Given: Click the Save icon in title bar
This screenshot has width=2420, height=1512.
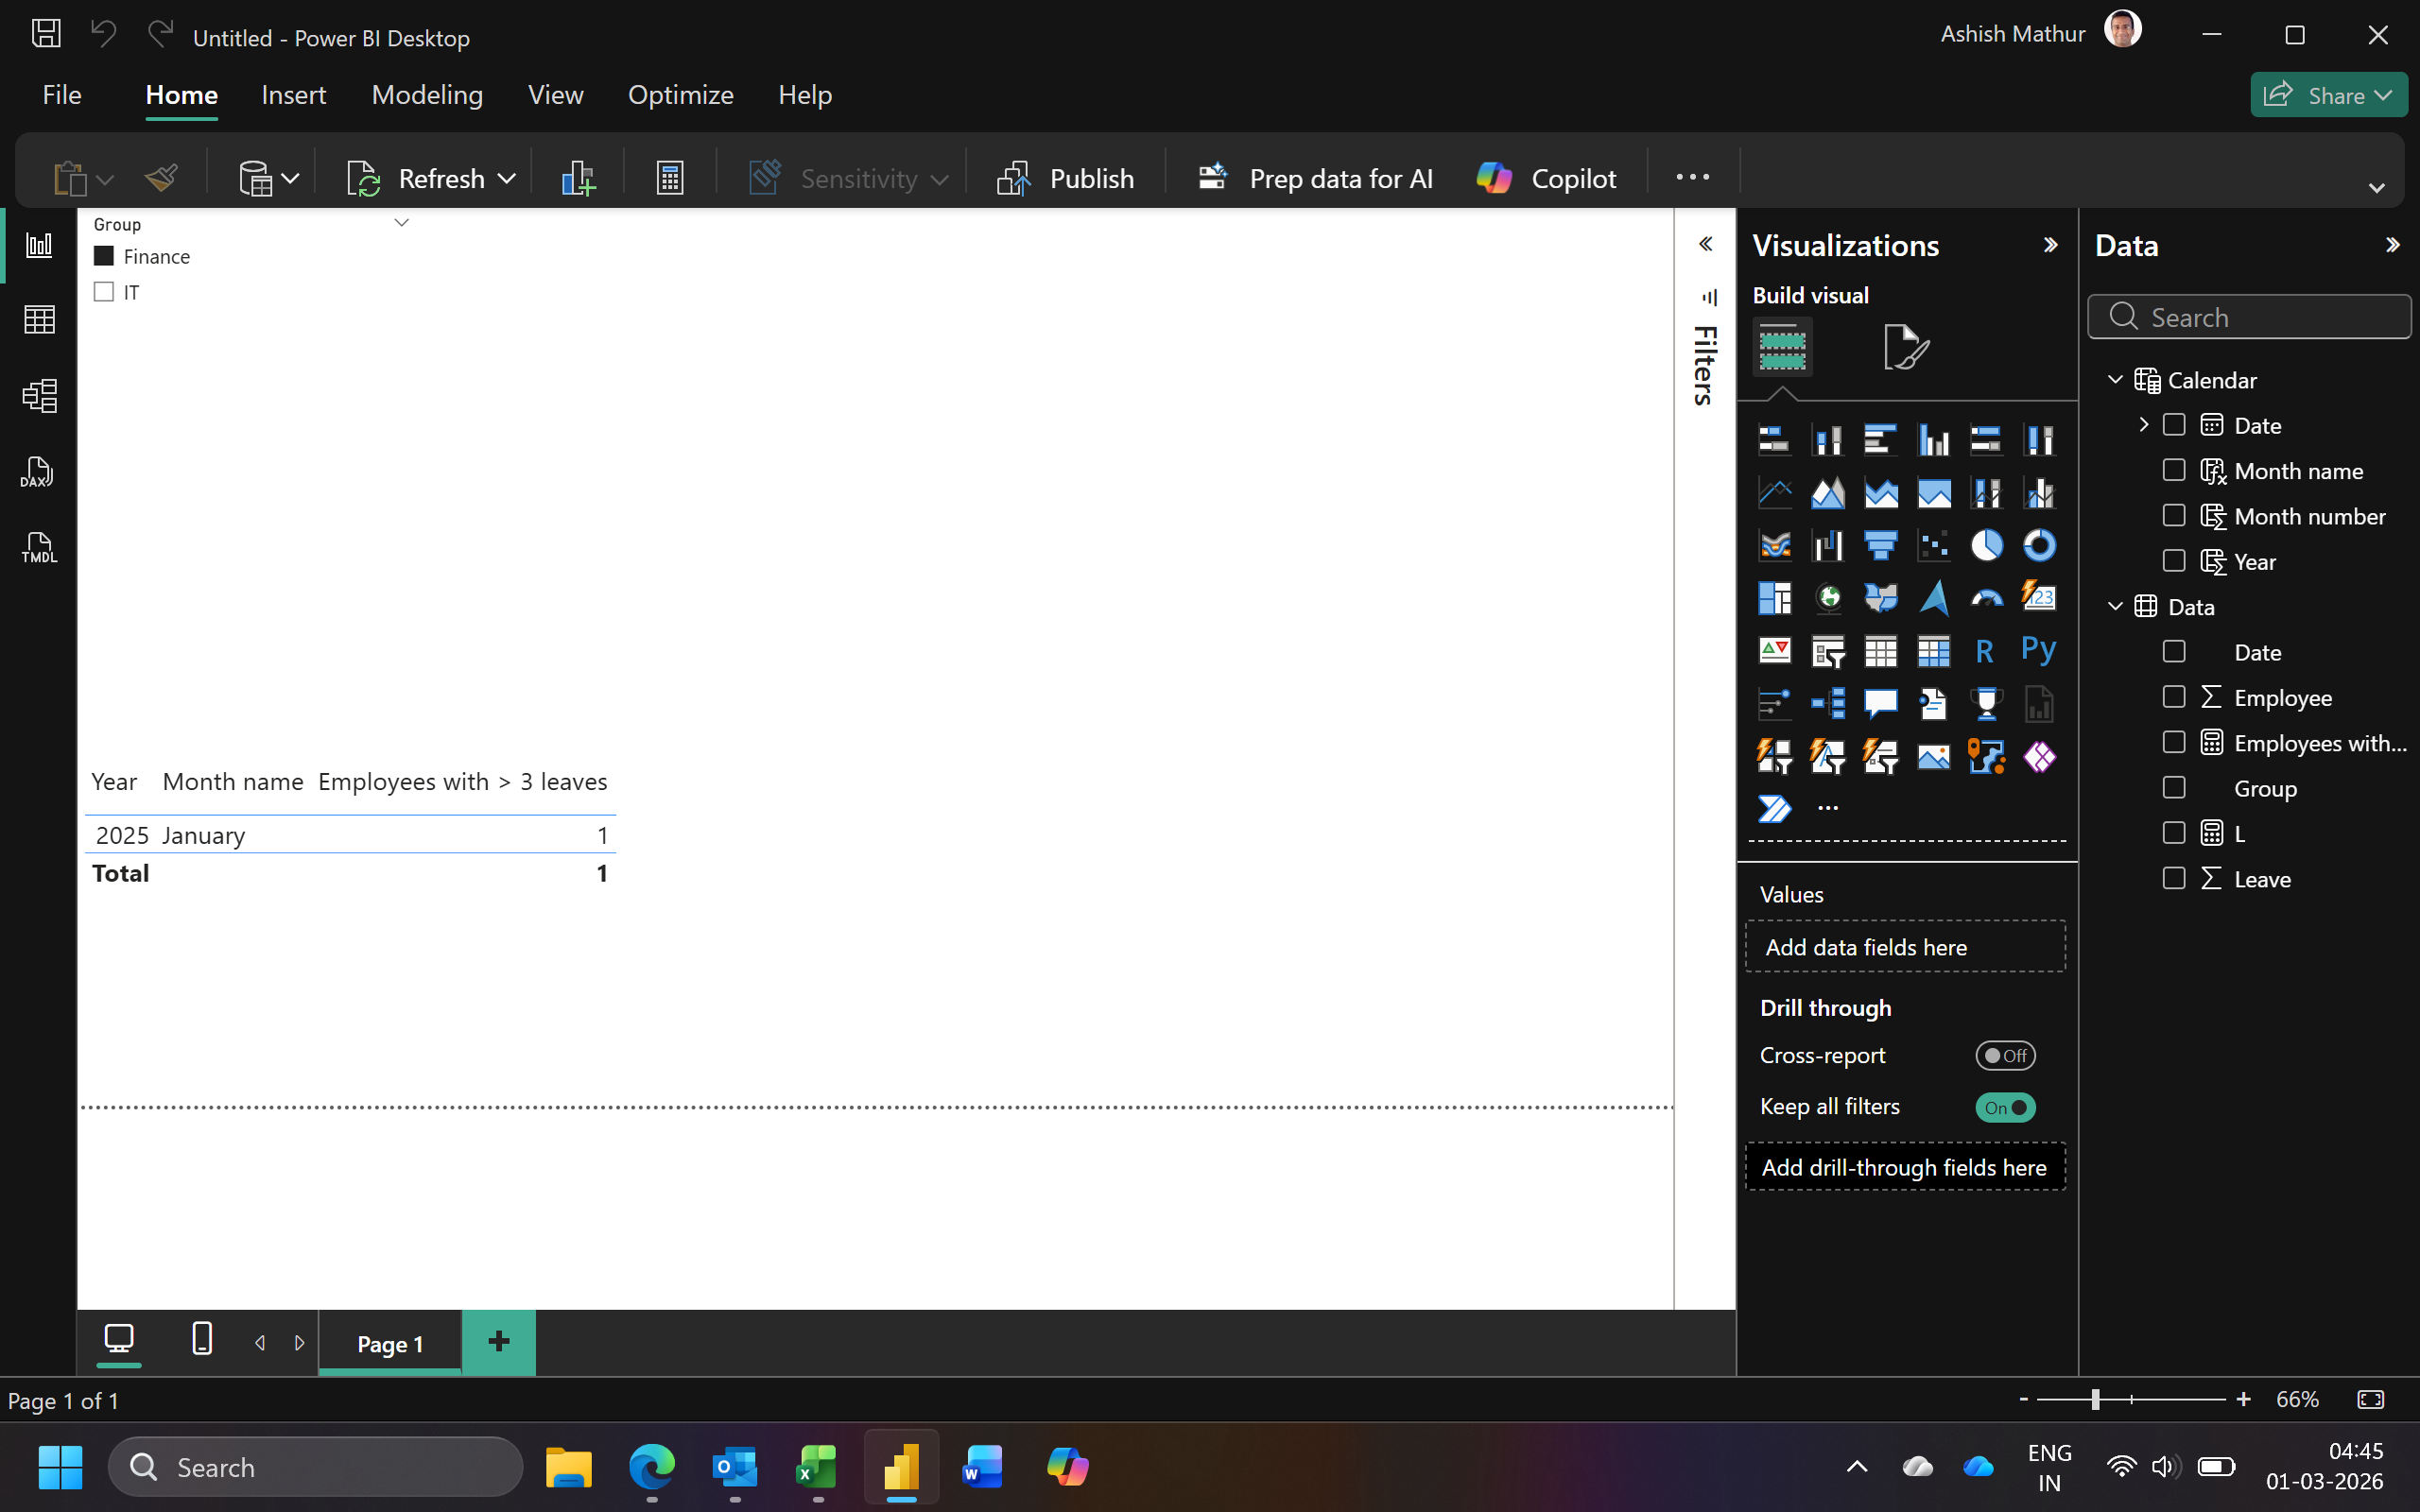Looking at the screenshot, I should click(46, 35).
